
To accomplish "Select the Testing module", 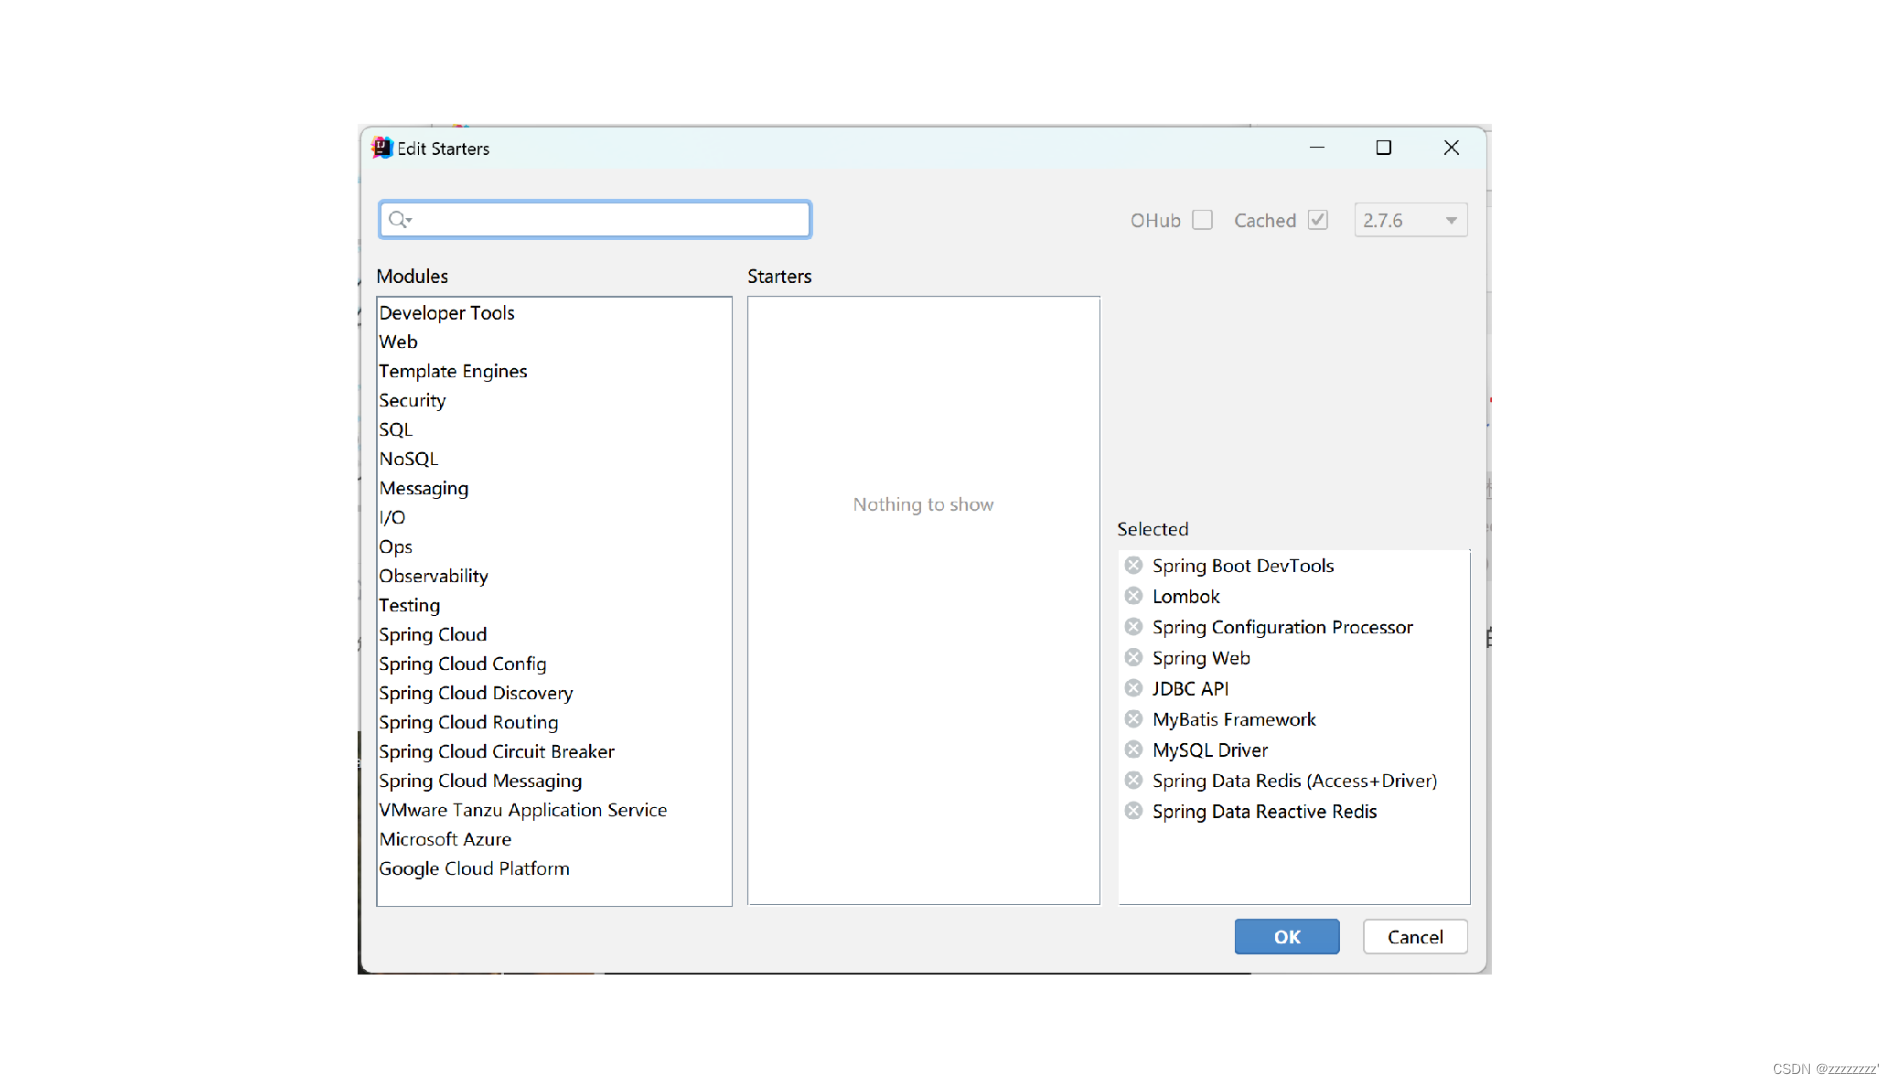I will (x=554, y=605).
